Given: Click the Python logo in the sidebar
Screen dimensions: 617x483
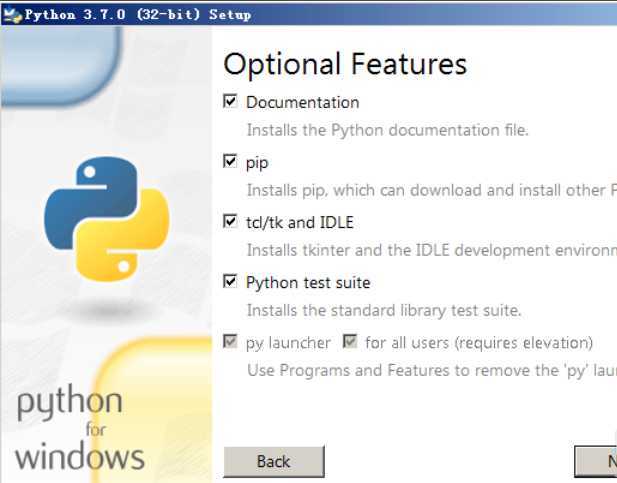Looking at the screenshot, I should point(107,219).
